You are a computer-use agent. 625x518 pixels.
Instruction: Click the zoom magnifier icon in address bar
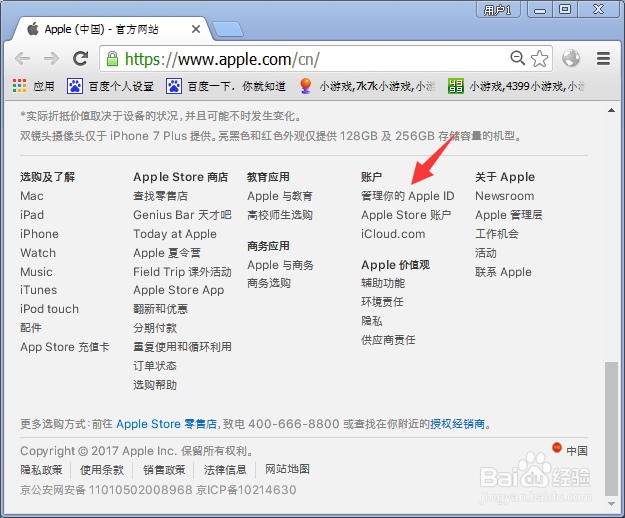517,58
